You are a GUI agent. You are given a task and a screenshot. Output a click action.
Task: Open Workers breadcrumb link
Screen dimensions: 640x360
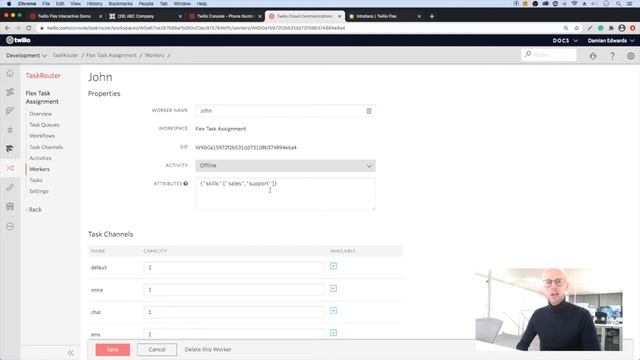click(154, 55)
